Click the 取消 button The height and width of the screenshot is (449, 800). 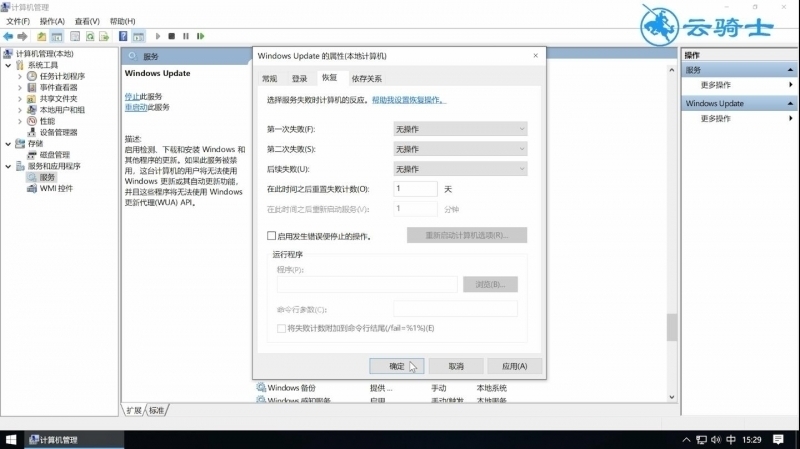[456, 366]
